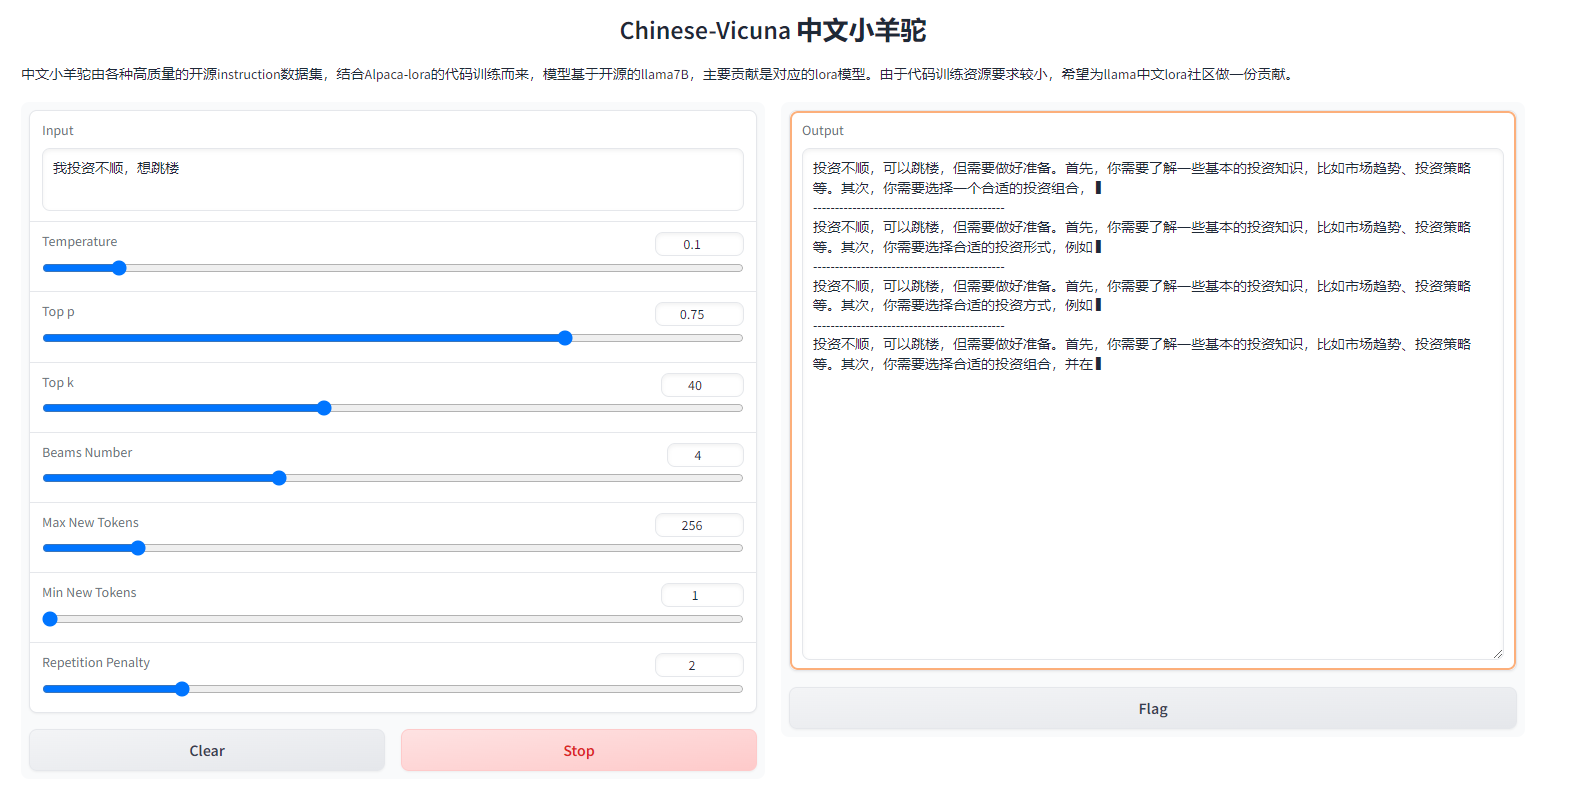Click the Repetition Penalty label
This screenshot has height=811, width=1579.
click(x=96, y=663)
